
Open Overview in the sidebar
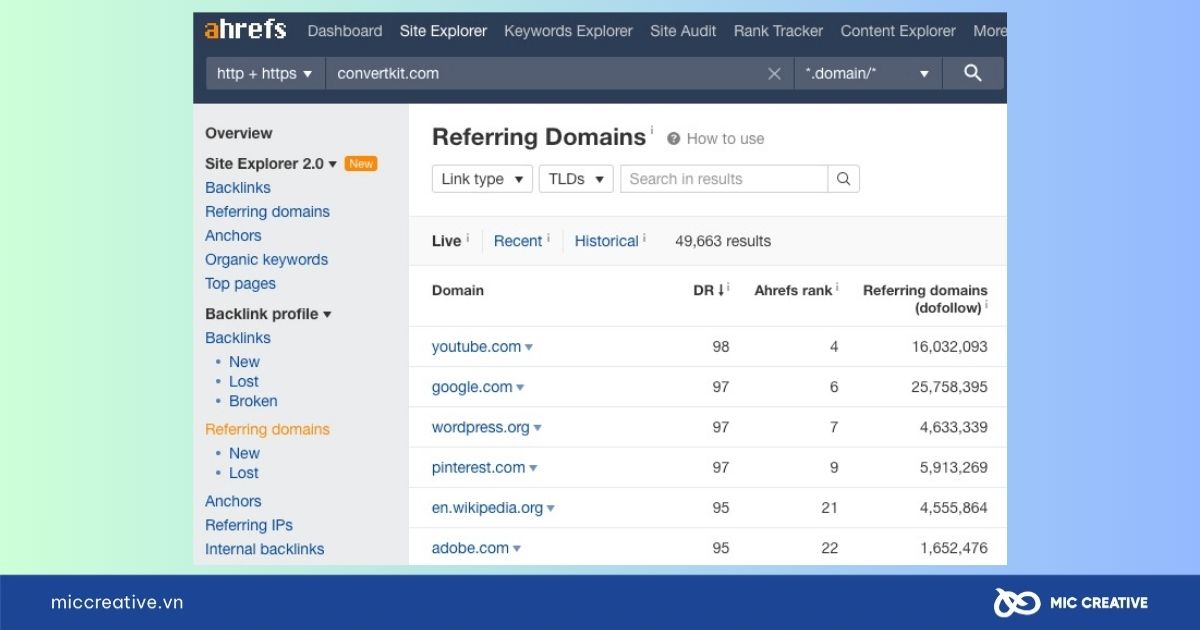[239, 133]
